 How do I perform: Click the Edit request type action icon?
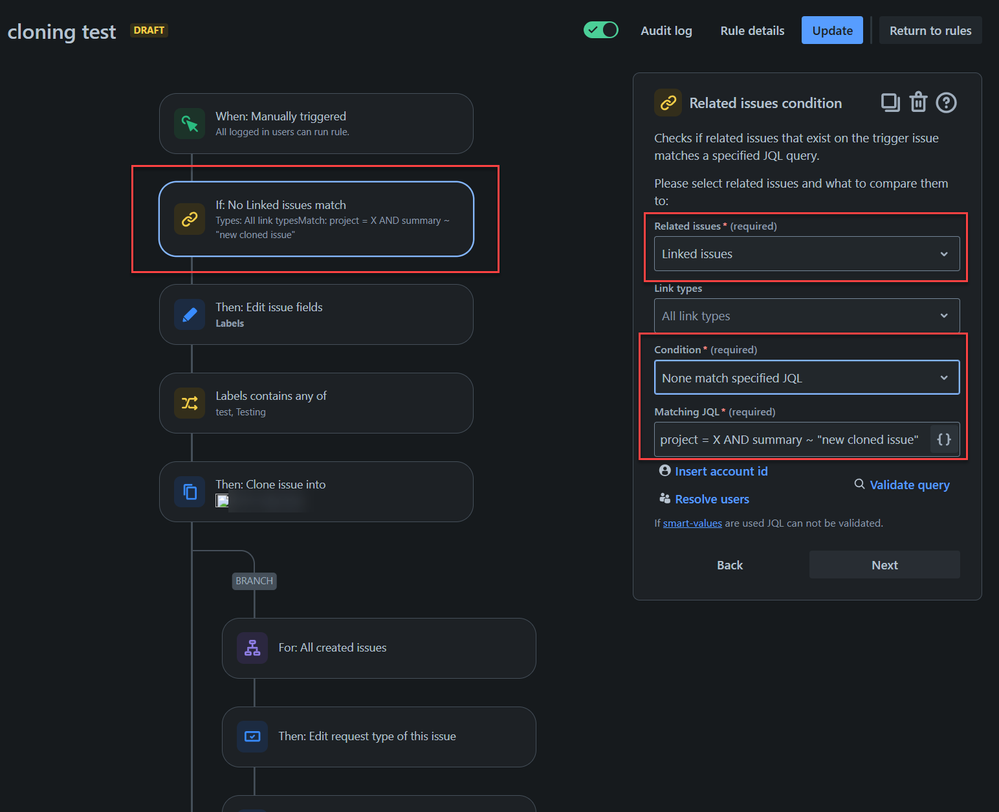252,736
